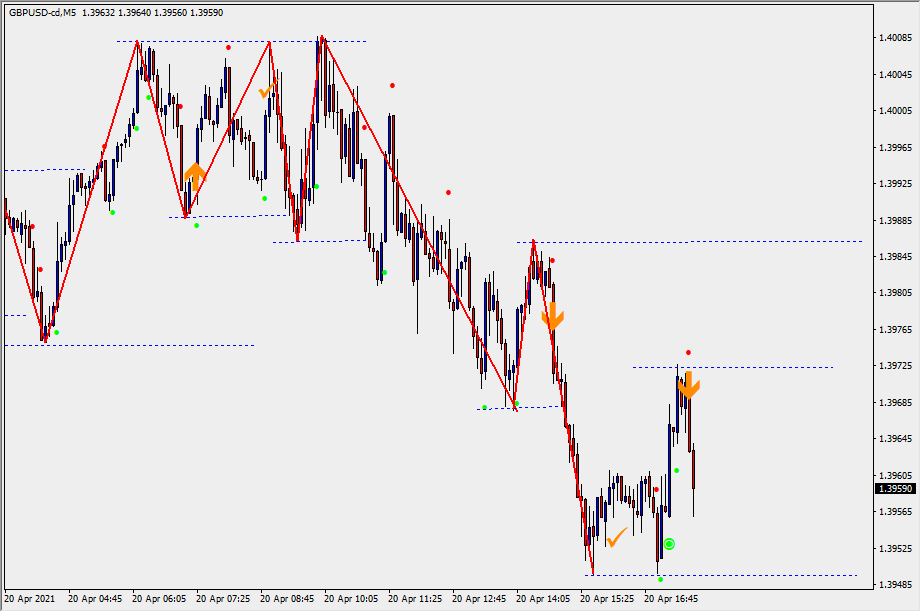This screenshot has height=612, width=921.
Task: Click the orange checkmark near the chart top
Action: 265,92
